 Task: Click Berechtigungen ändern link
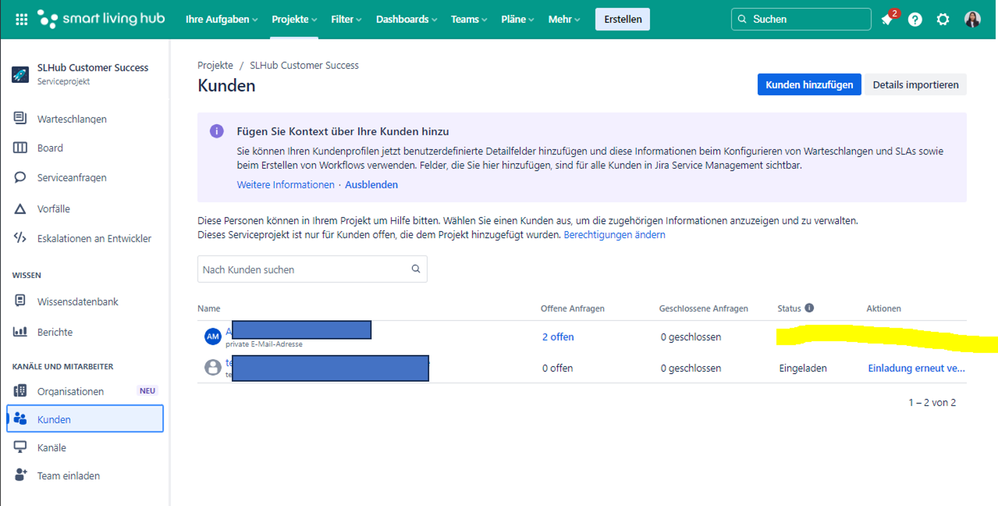tap(615, 235)
